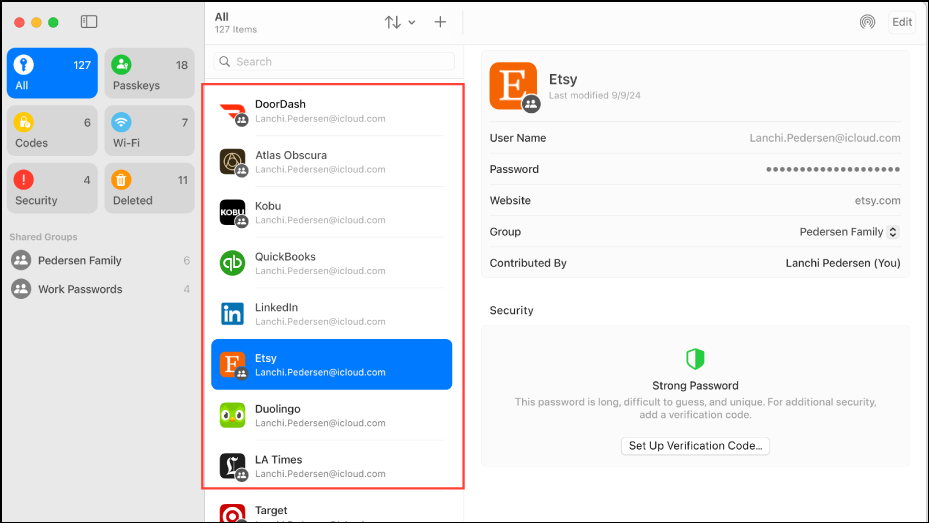Click the Atlas Obscura logo icon

pyautogui.click(x=232, y=162)
